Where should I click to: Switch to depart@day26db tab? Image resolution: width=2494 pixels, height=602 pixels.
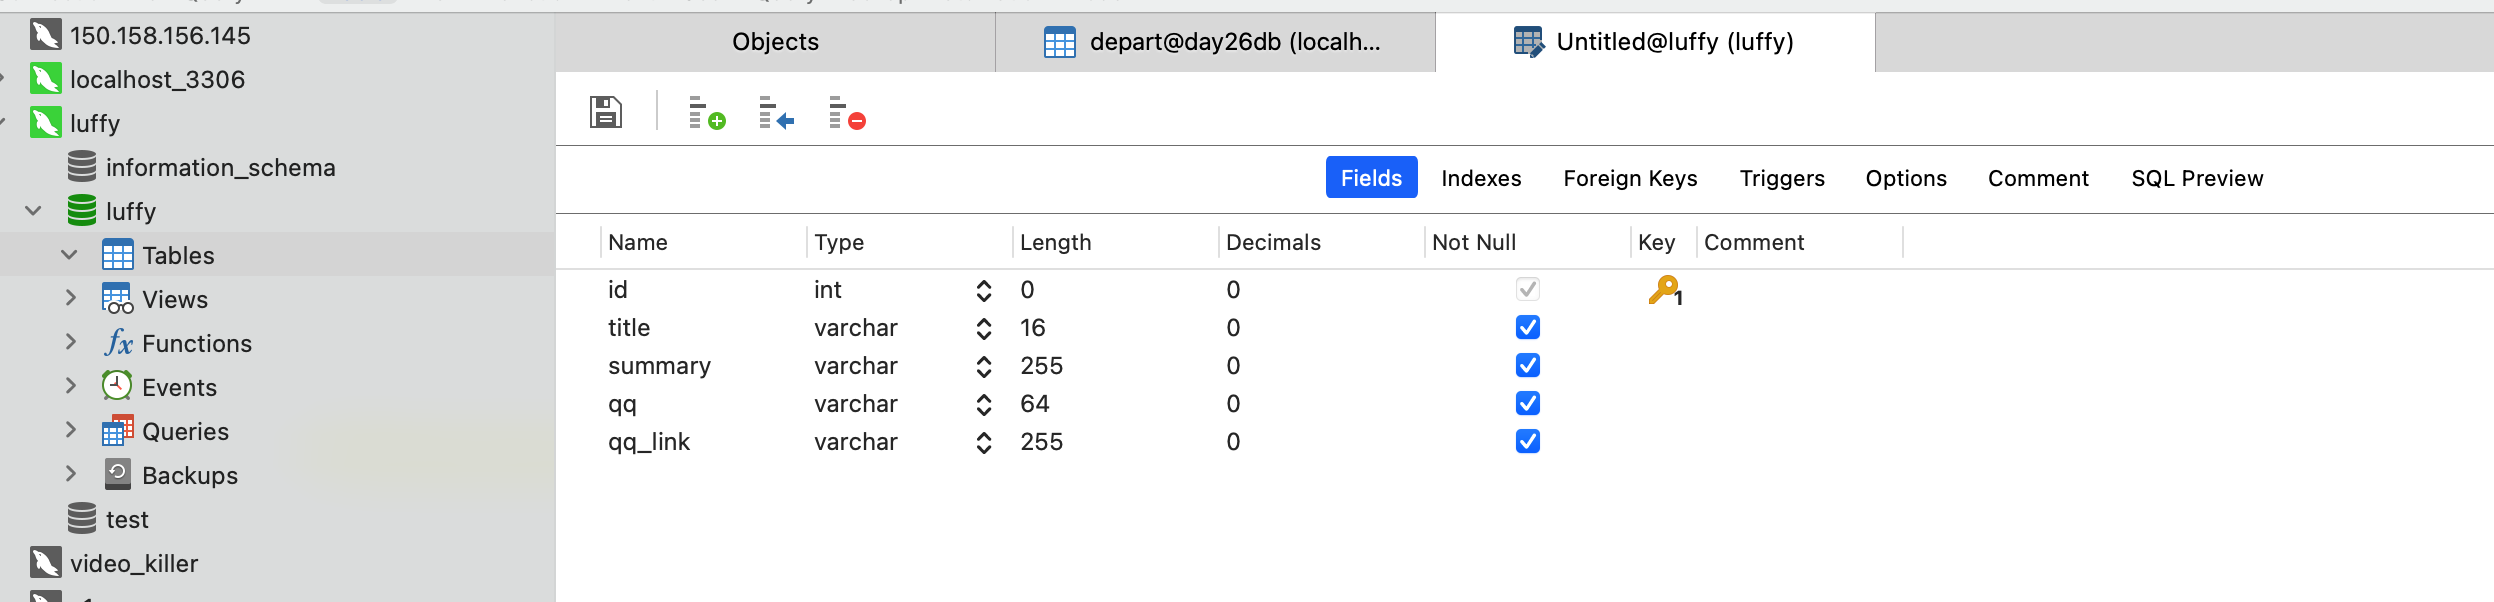click(1215, 42)
